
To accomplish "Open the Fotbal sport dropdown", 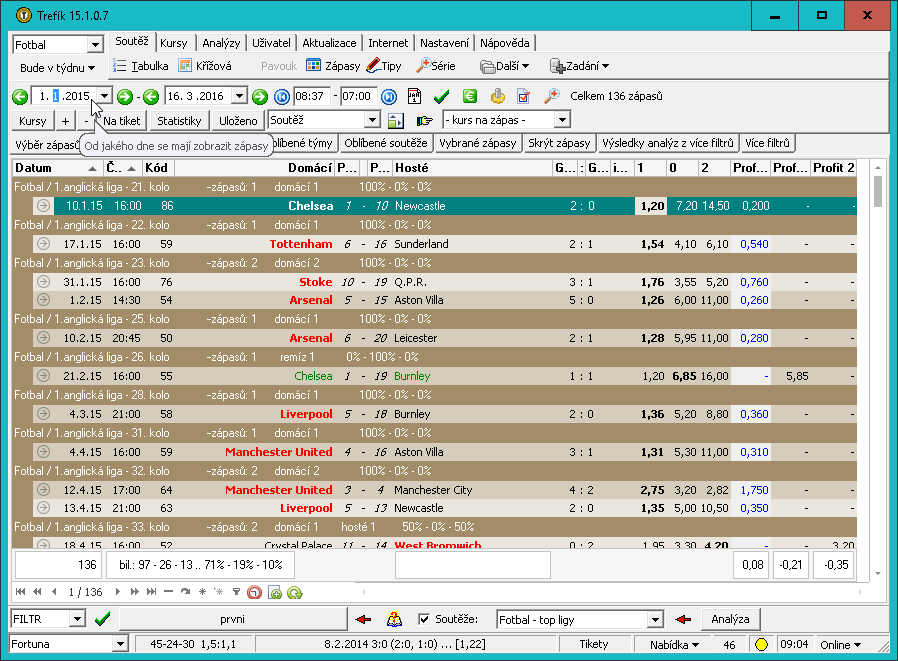I will [95, 45].
